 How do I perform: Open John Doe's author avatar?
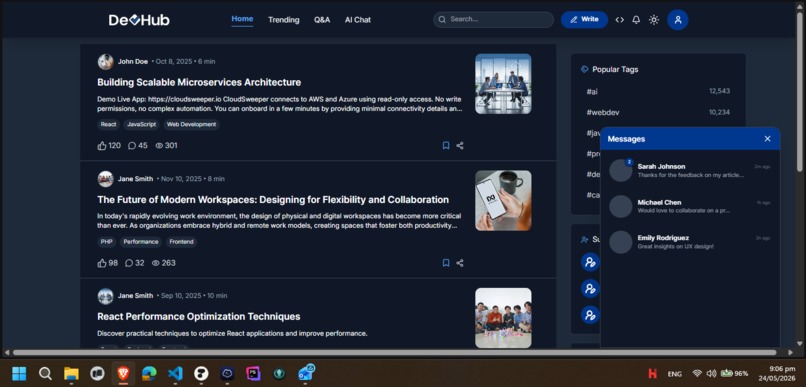tap(105, 62)
